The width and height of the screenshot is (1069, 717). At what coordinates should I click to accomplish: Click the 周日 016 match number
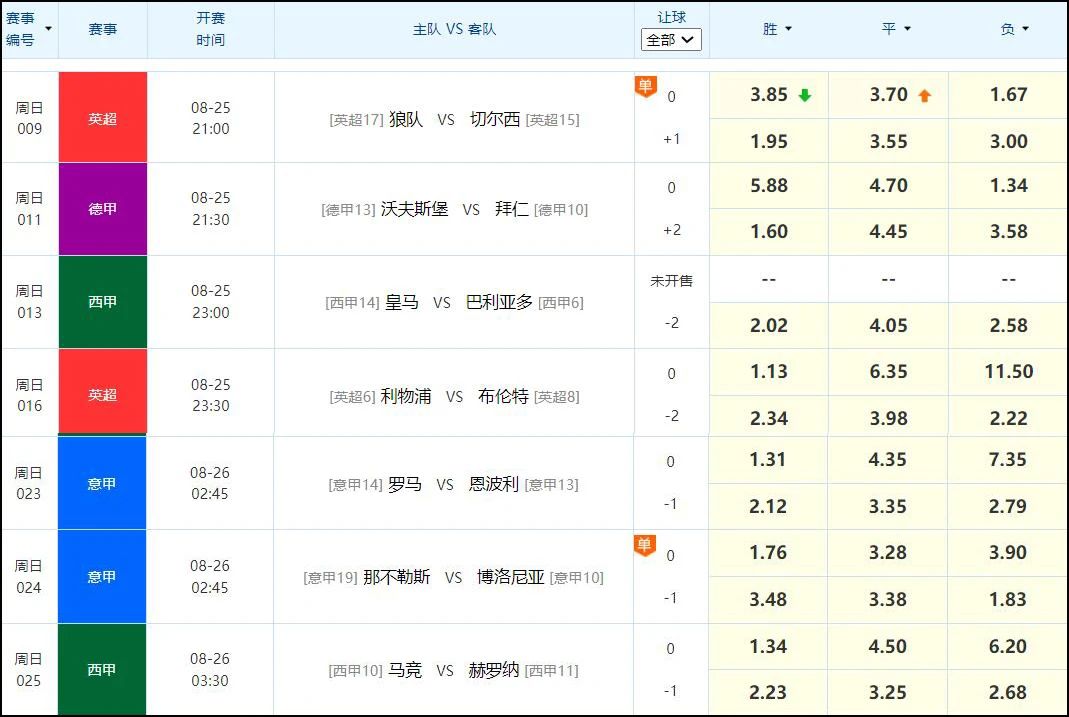pos(29,395)
